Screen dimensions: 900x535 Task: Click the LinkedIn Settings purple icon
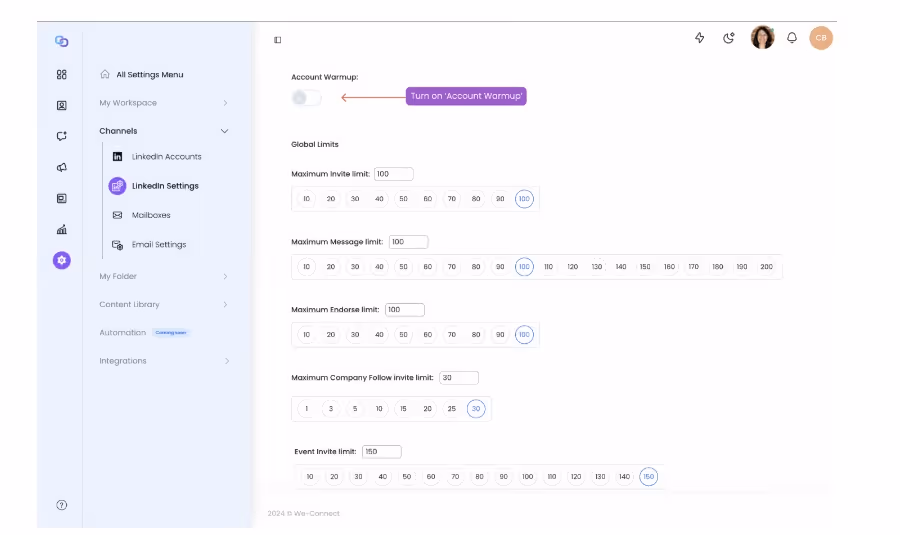coord(117,185)
